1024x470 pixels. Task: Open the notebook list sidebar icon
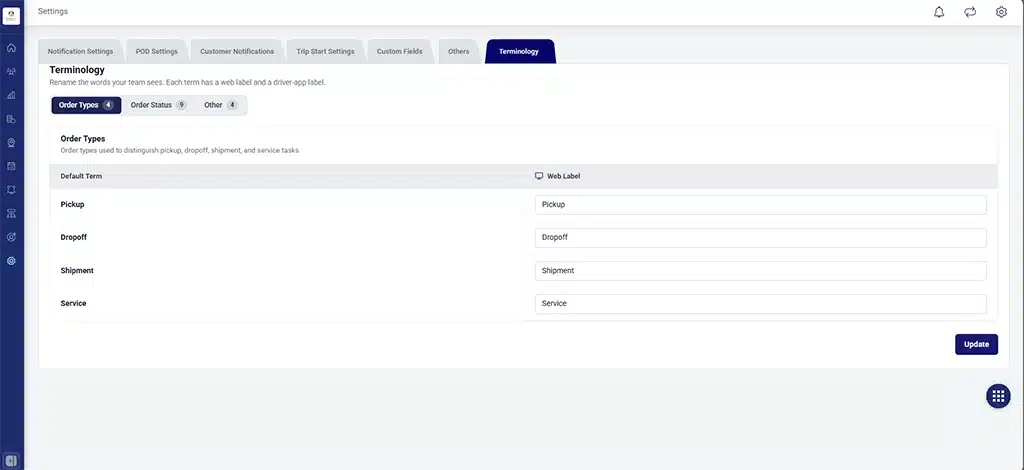pyautogui.click(x=11, y=166)
